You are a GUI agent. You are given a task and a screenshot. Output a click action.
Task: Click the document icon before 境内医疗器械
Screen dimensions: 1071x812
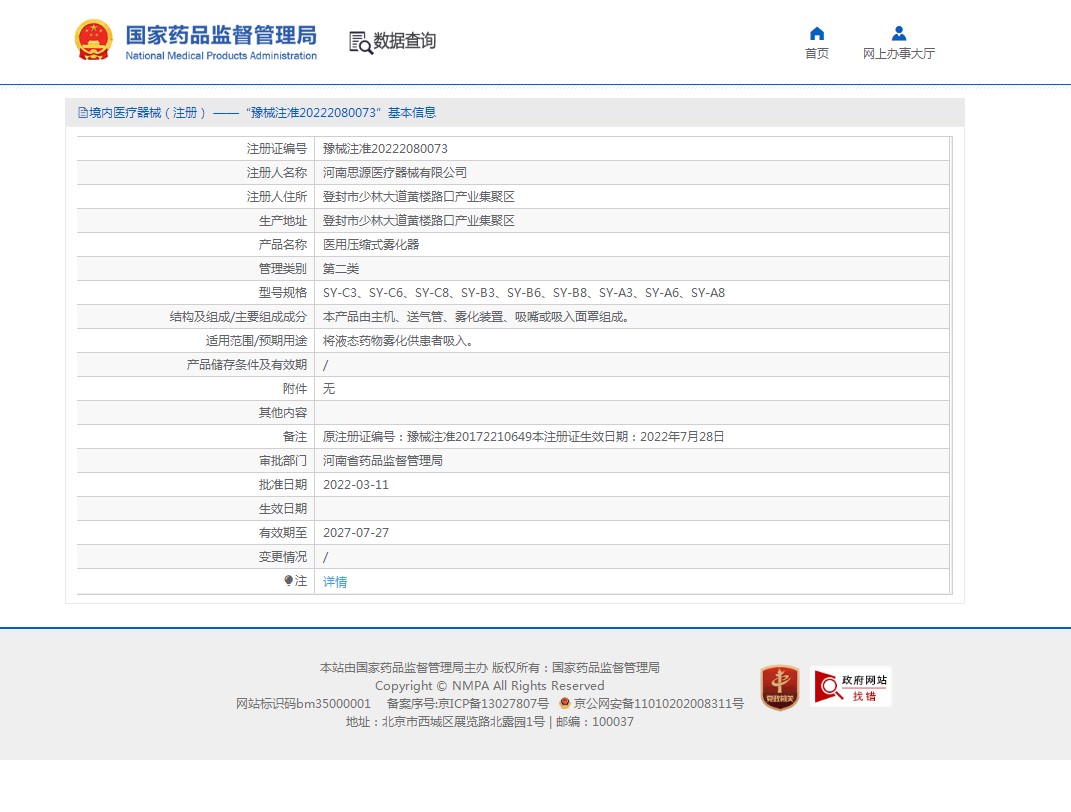pos(83,113)
